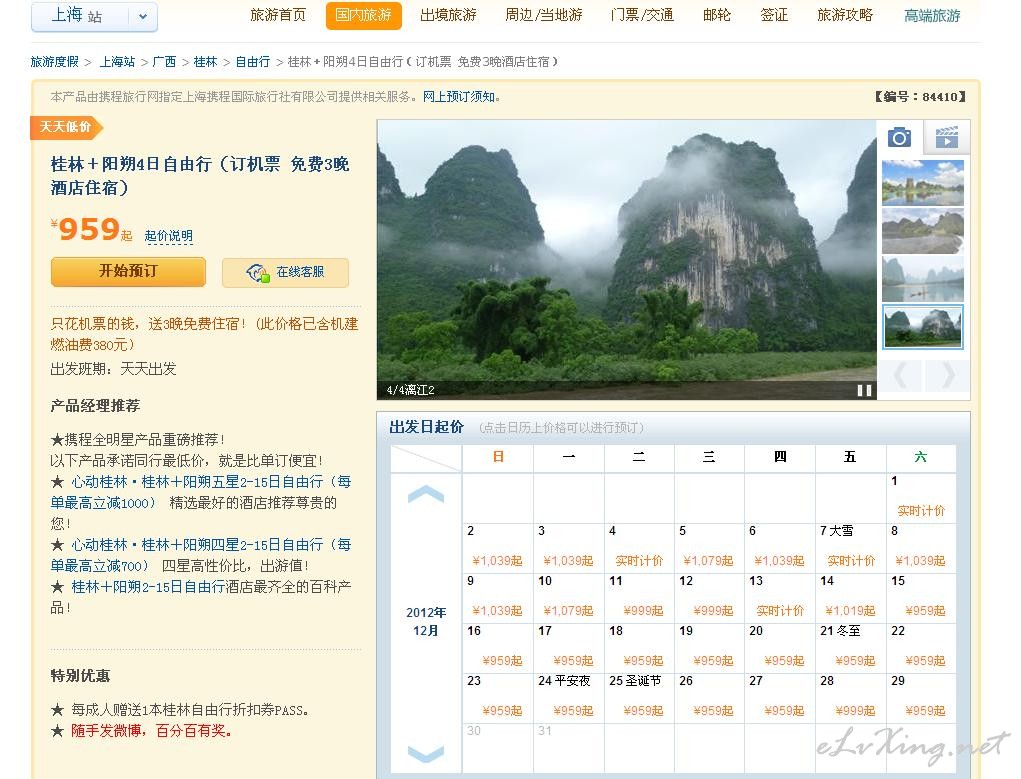Open the 邮轮 nav tab
The image size is (1021, 779).
pos(717,15)
